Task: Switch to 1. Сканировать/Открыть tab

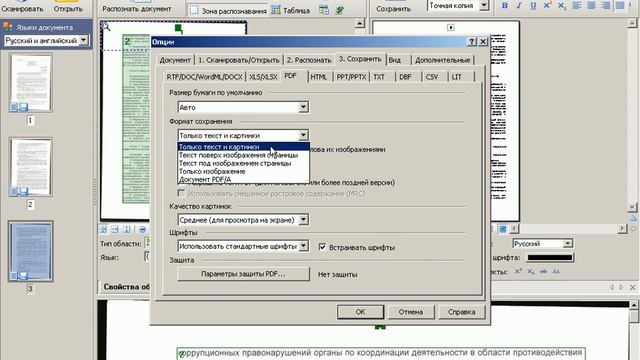Action: pyautogui.click(x=239, y=60)
